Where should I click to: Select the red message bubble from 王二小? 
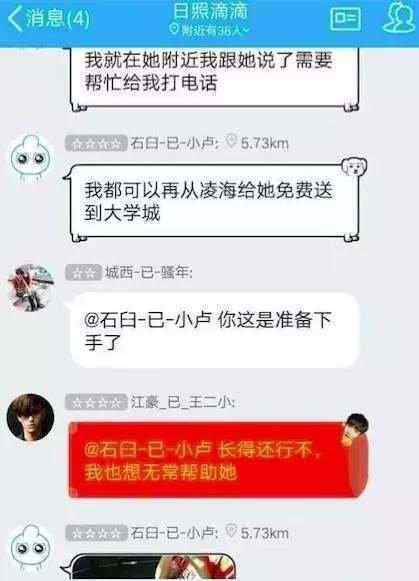point(219,459)
